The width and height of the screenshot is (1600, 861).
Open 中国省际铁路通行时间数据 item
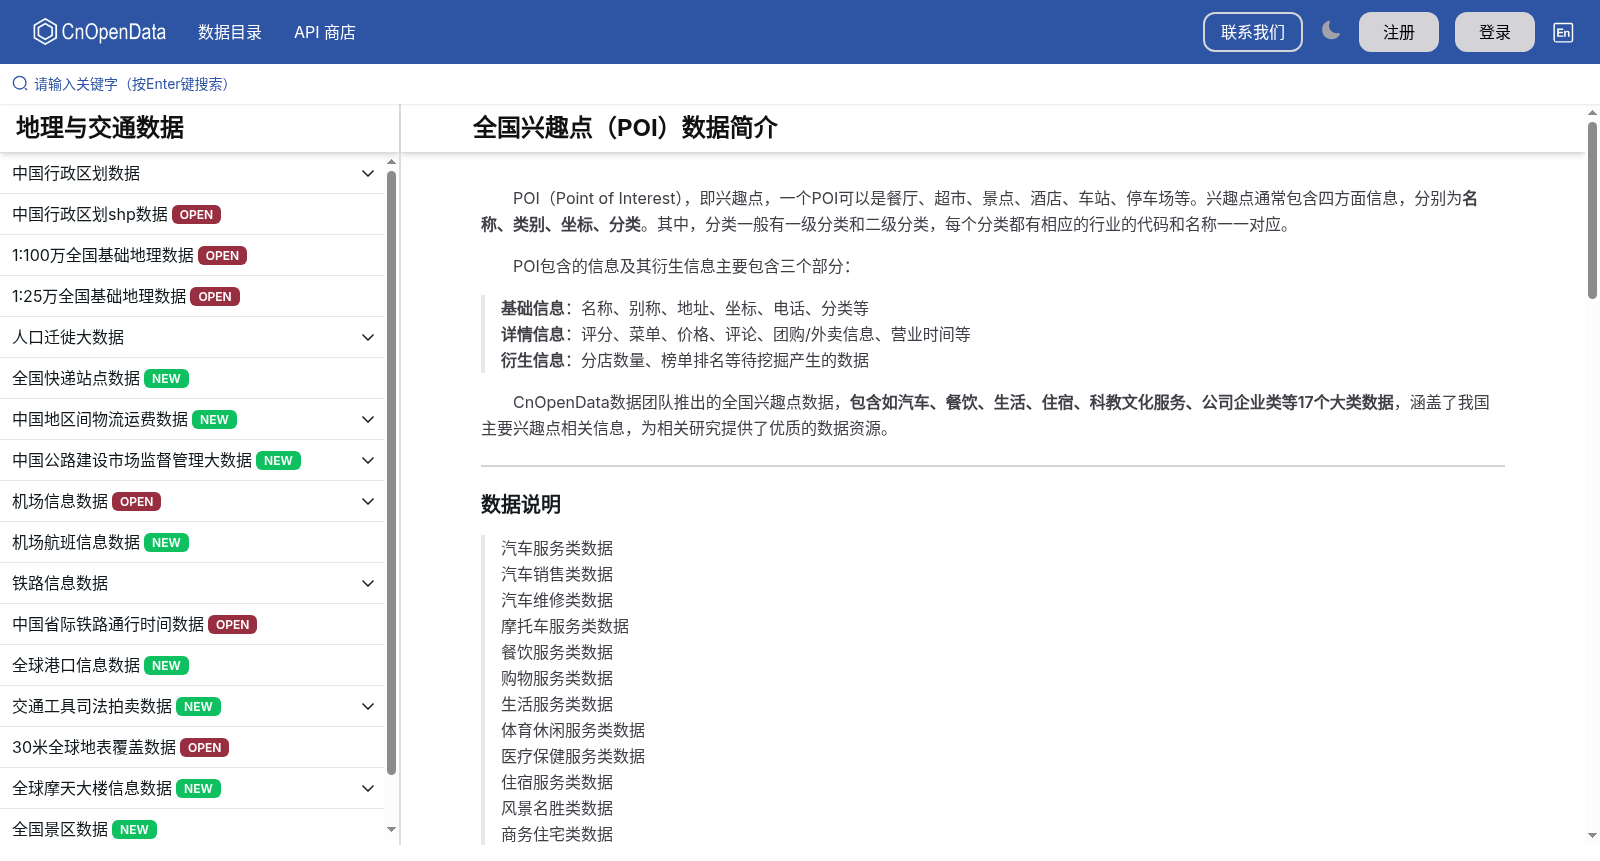pyautogui.click(x=192, y=624)
